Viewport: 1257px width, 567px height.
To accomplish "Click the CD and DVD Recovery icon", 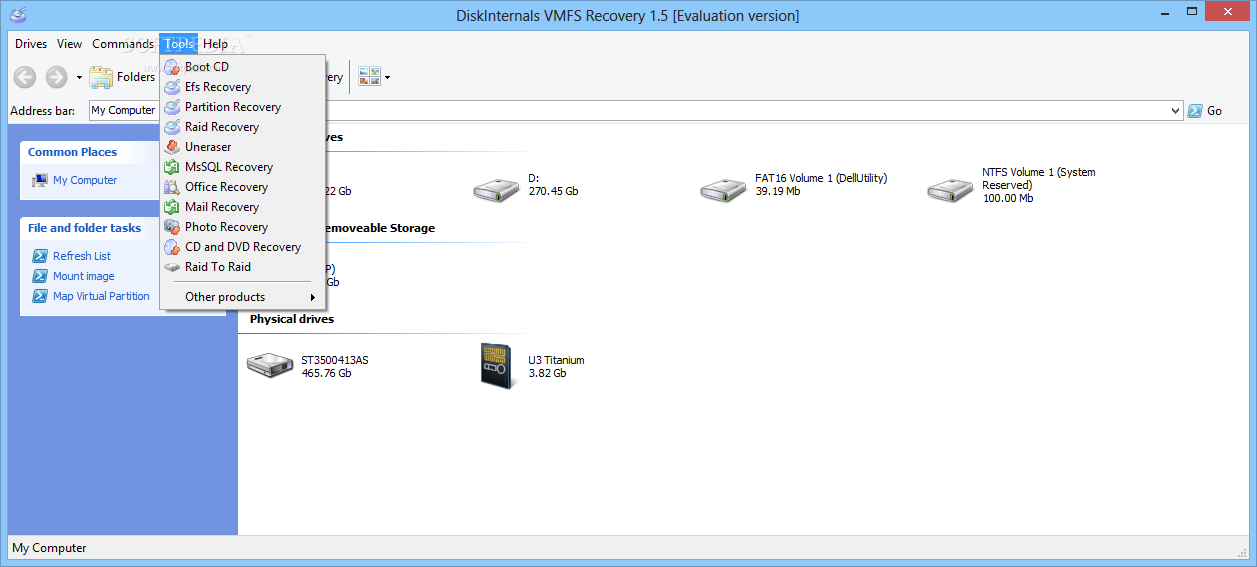I will 171,247.
